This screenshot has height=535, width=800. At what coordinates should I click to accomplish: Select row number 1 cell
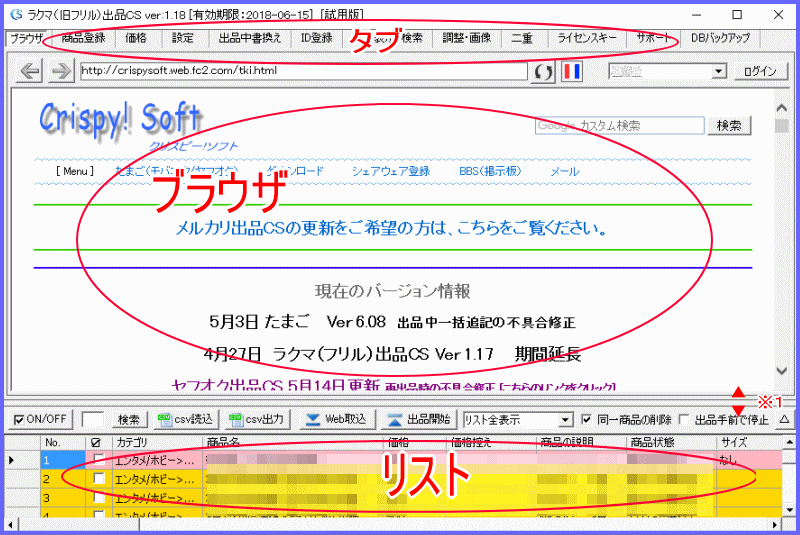pos(63,460)
